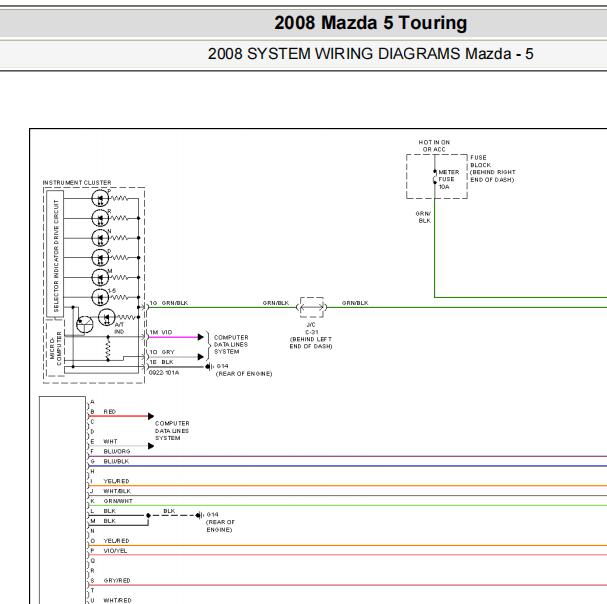Click the 1-5 indicator LED symbol
The image size is (607, 604).
[x=100, y=297]
